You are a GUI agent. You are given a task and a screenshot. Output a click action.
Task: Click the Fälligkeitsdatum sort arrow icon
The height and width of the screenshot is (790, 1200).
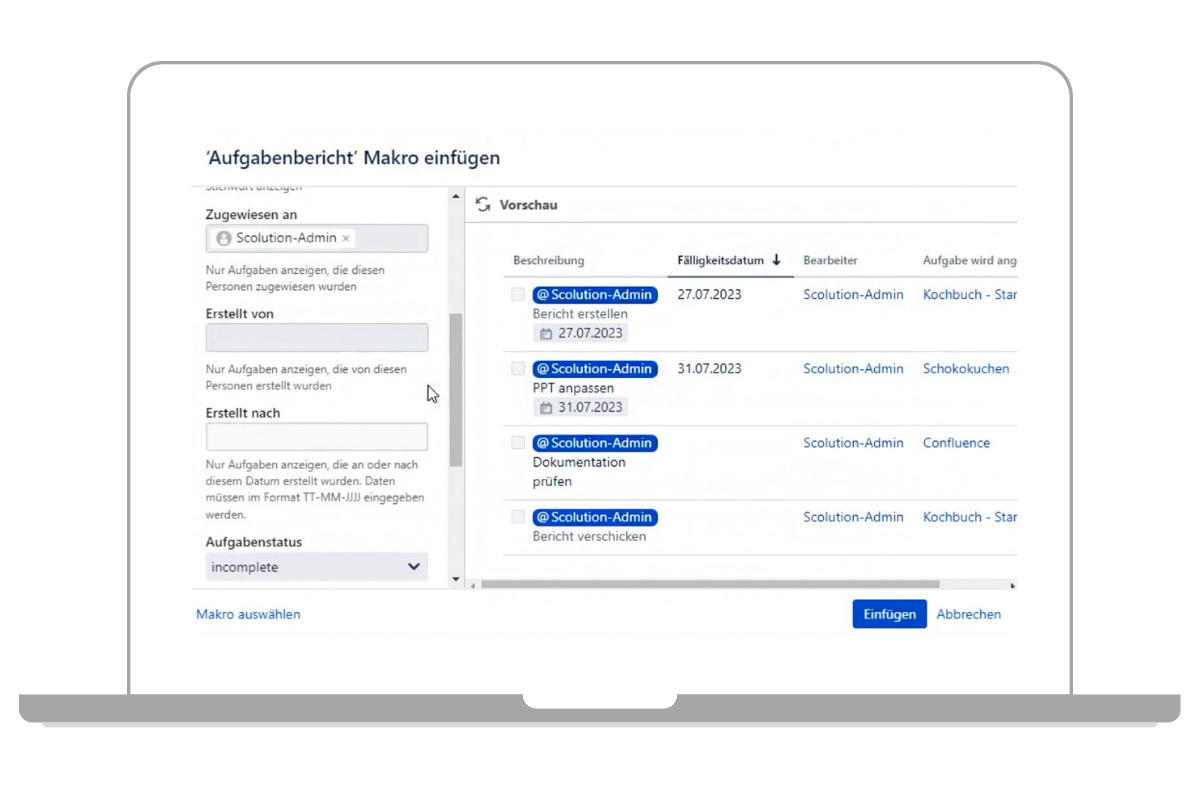(x=777, y=260)
